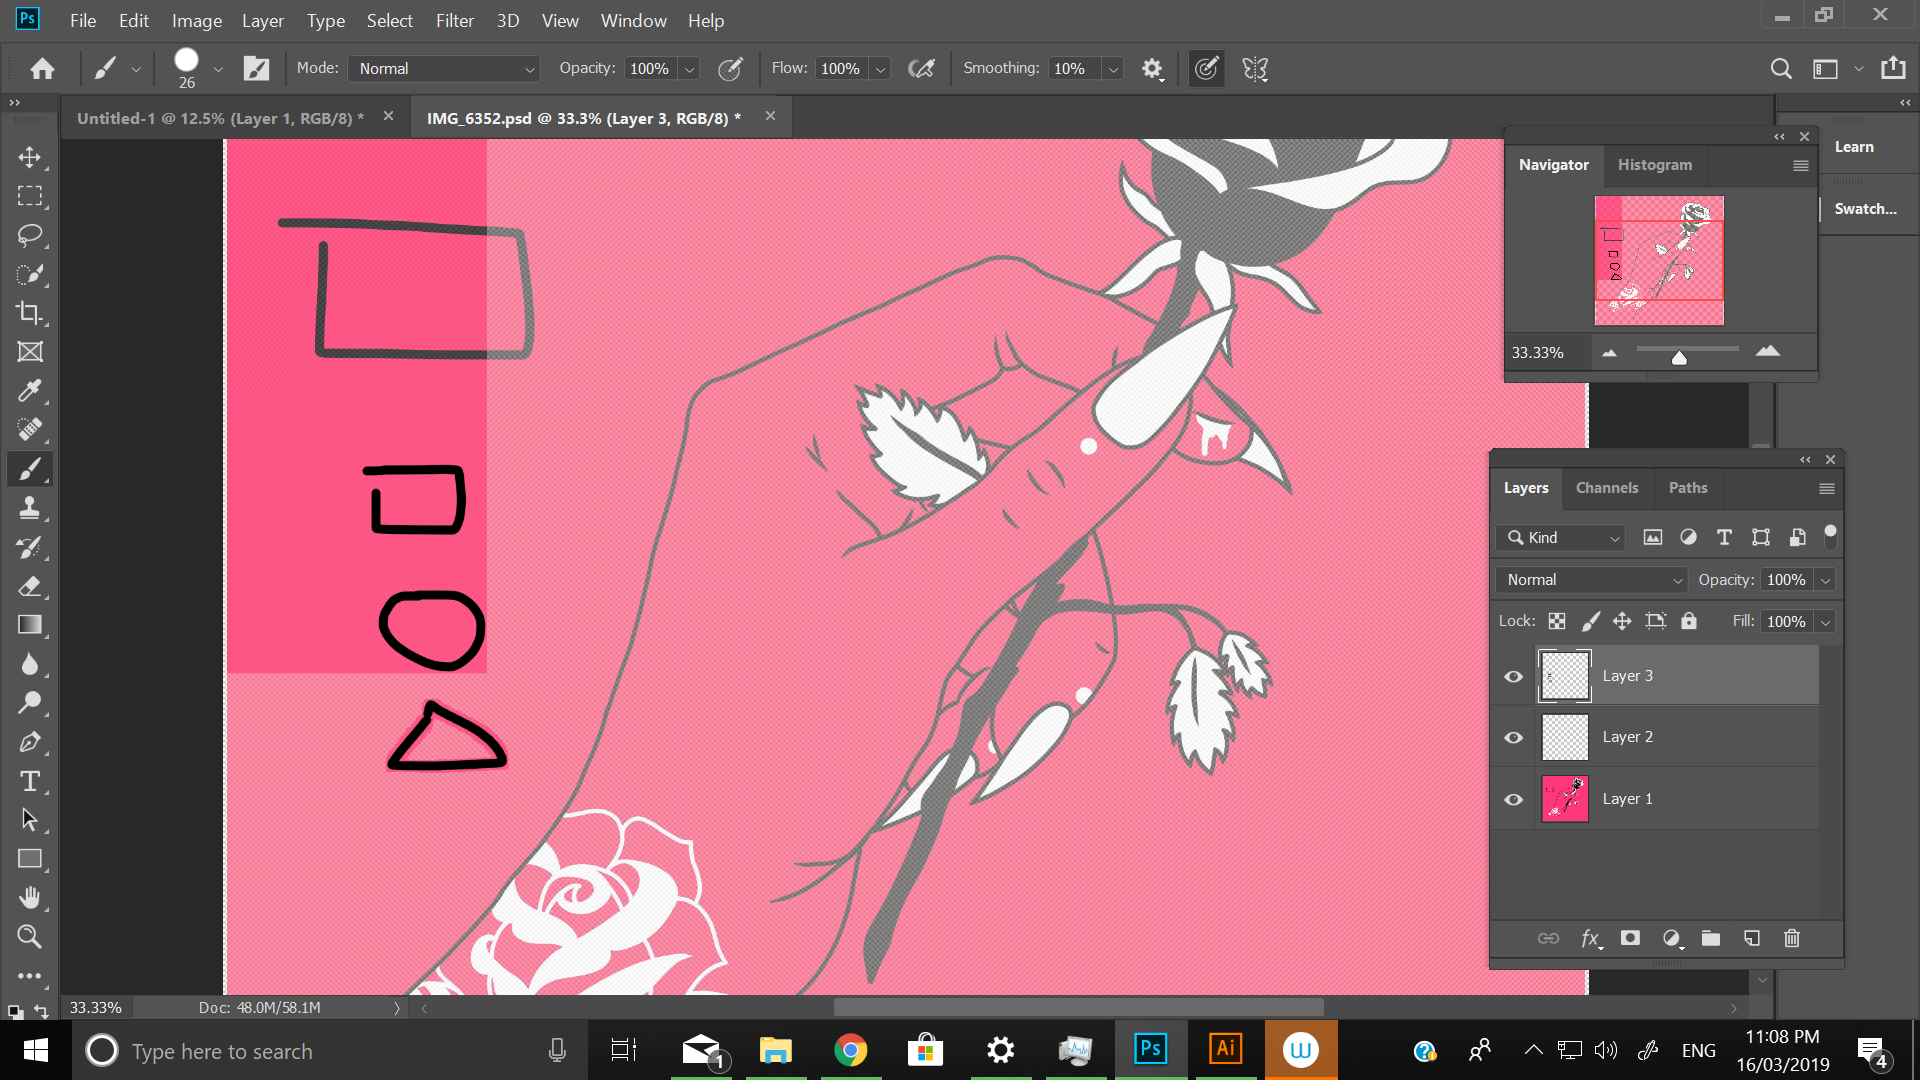Select the Frame tool
This screenshot has height=1080, width=1920.
tap(30, 352)
